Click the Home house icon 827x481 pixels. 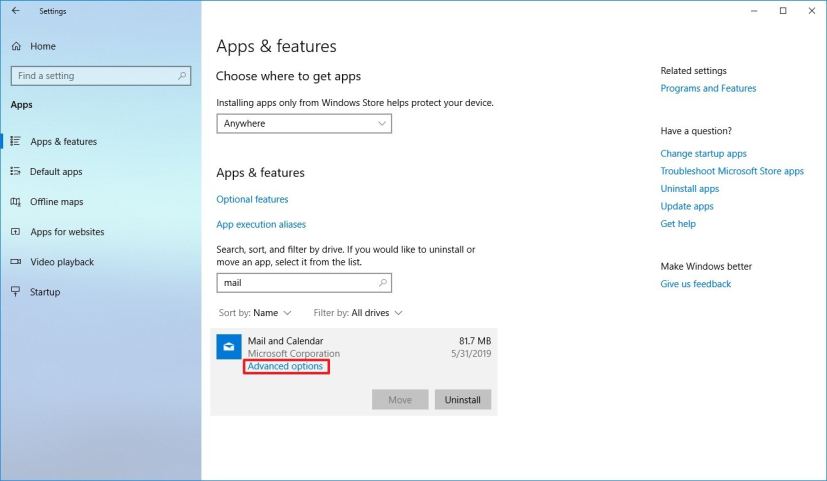pos(16,46)
